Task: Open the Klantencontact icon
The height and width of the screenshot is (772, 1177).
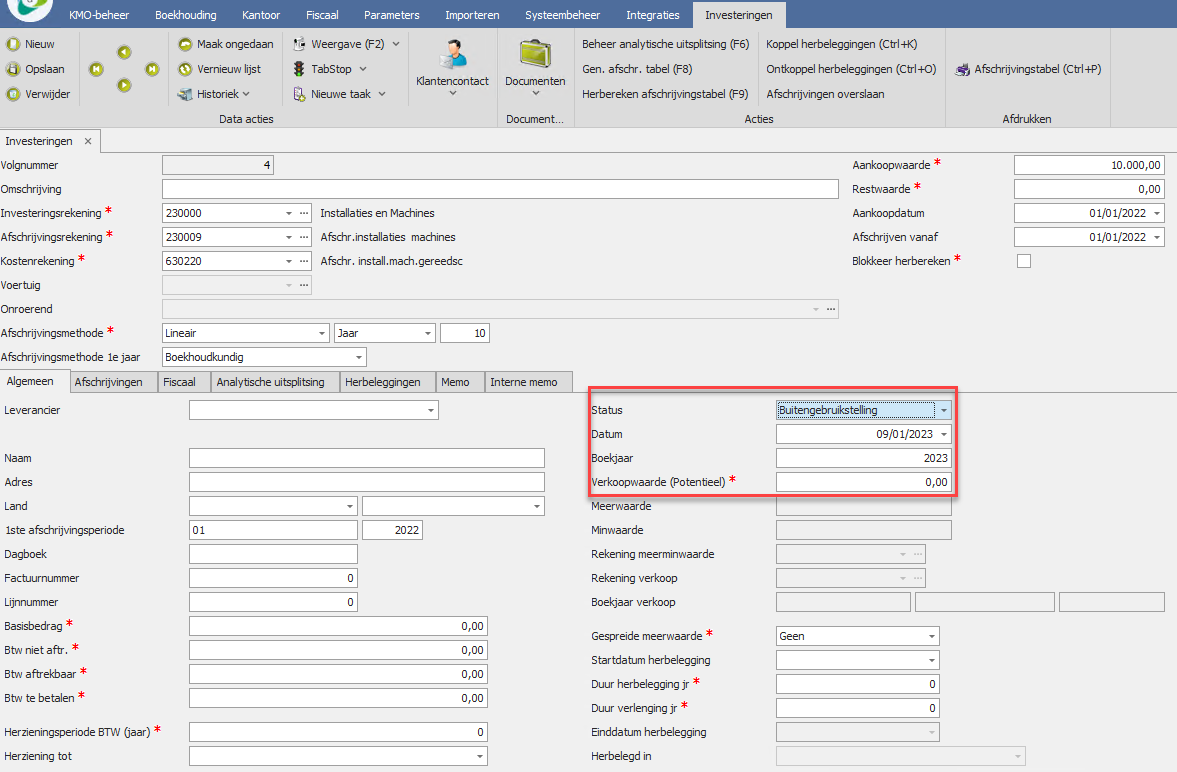Action: coord(452,55)
